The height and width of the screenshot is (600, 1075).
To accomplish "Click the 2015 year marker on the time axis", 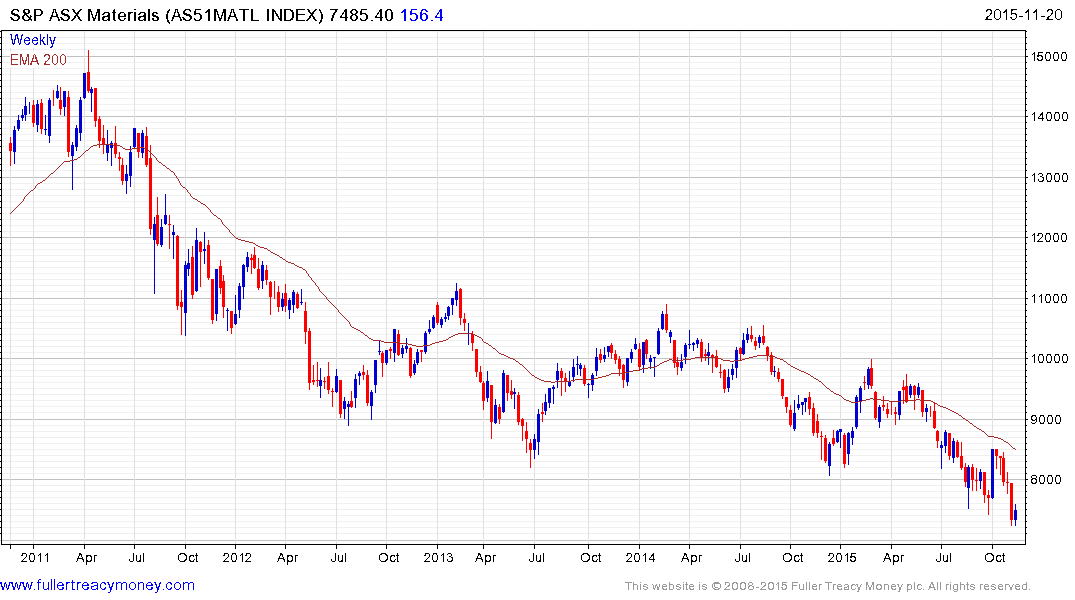I will [x=843, y=557].
